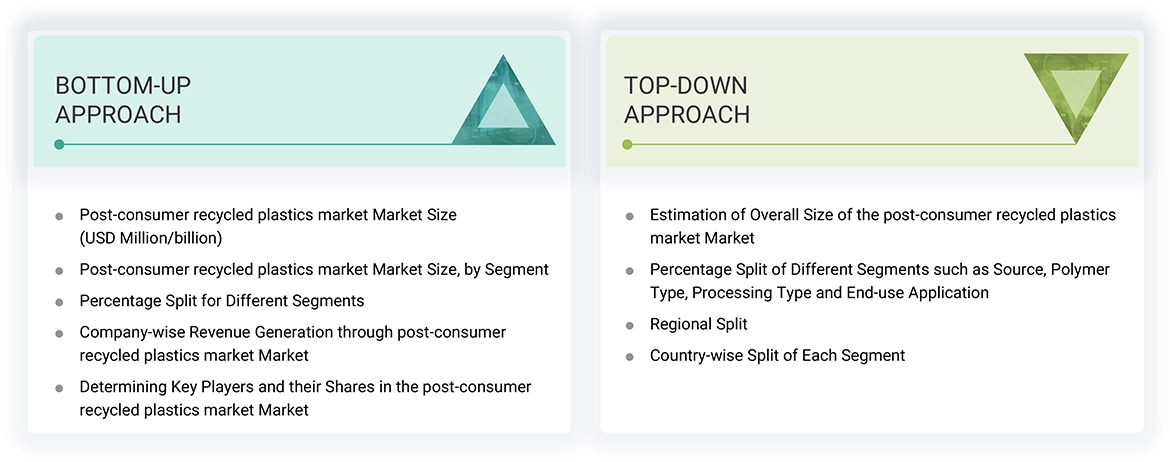Click the Market Size (USD Million/billion) item
Image resolution: width=1170 pixels, height=462 pixels.
click(x=268, y=226)
